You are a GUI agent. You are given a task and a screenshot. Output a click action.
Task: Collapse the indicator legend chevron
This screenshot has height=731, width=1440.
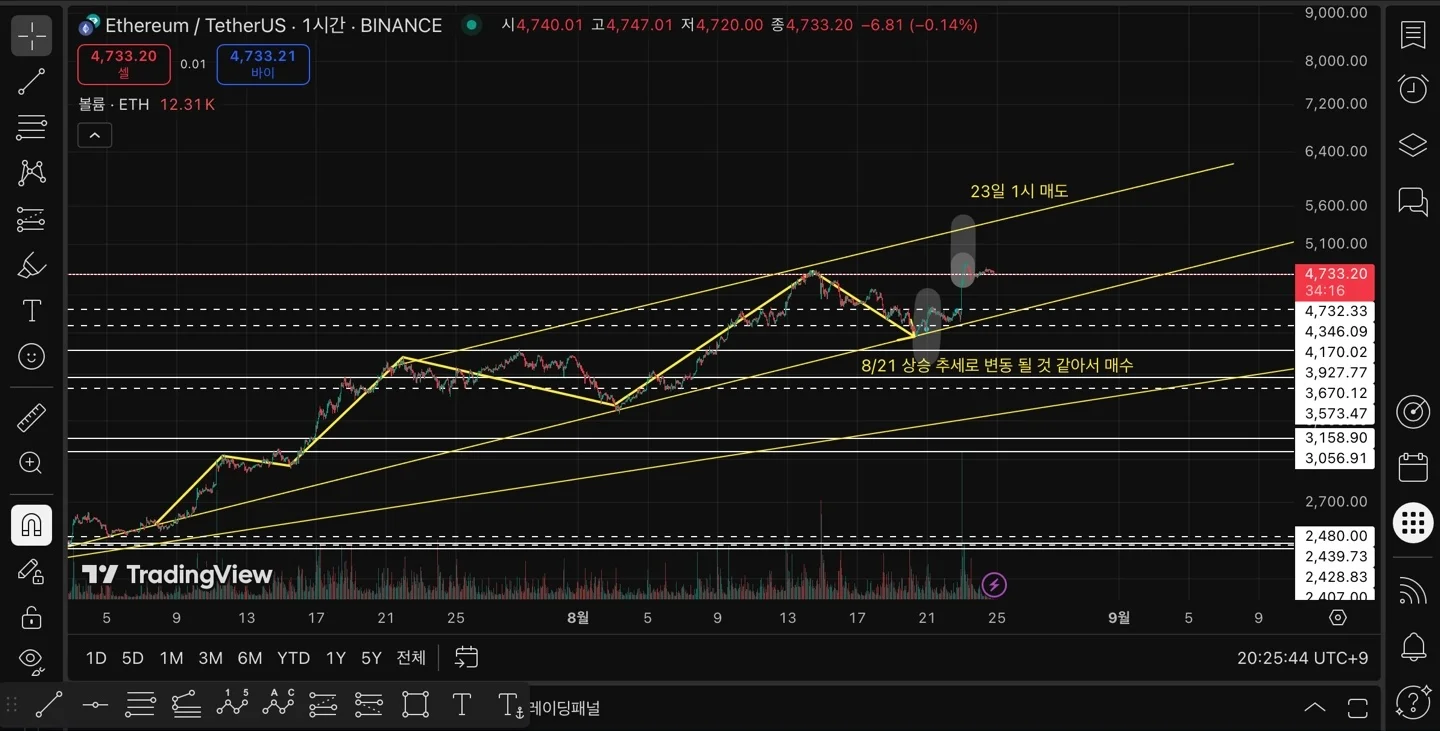point(95,135)
